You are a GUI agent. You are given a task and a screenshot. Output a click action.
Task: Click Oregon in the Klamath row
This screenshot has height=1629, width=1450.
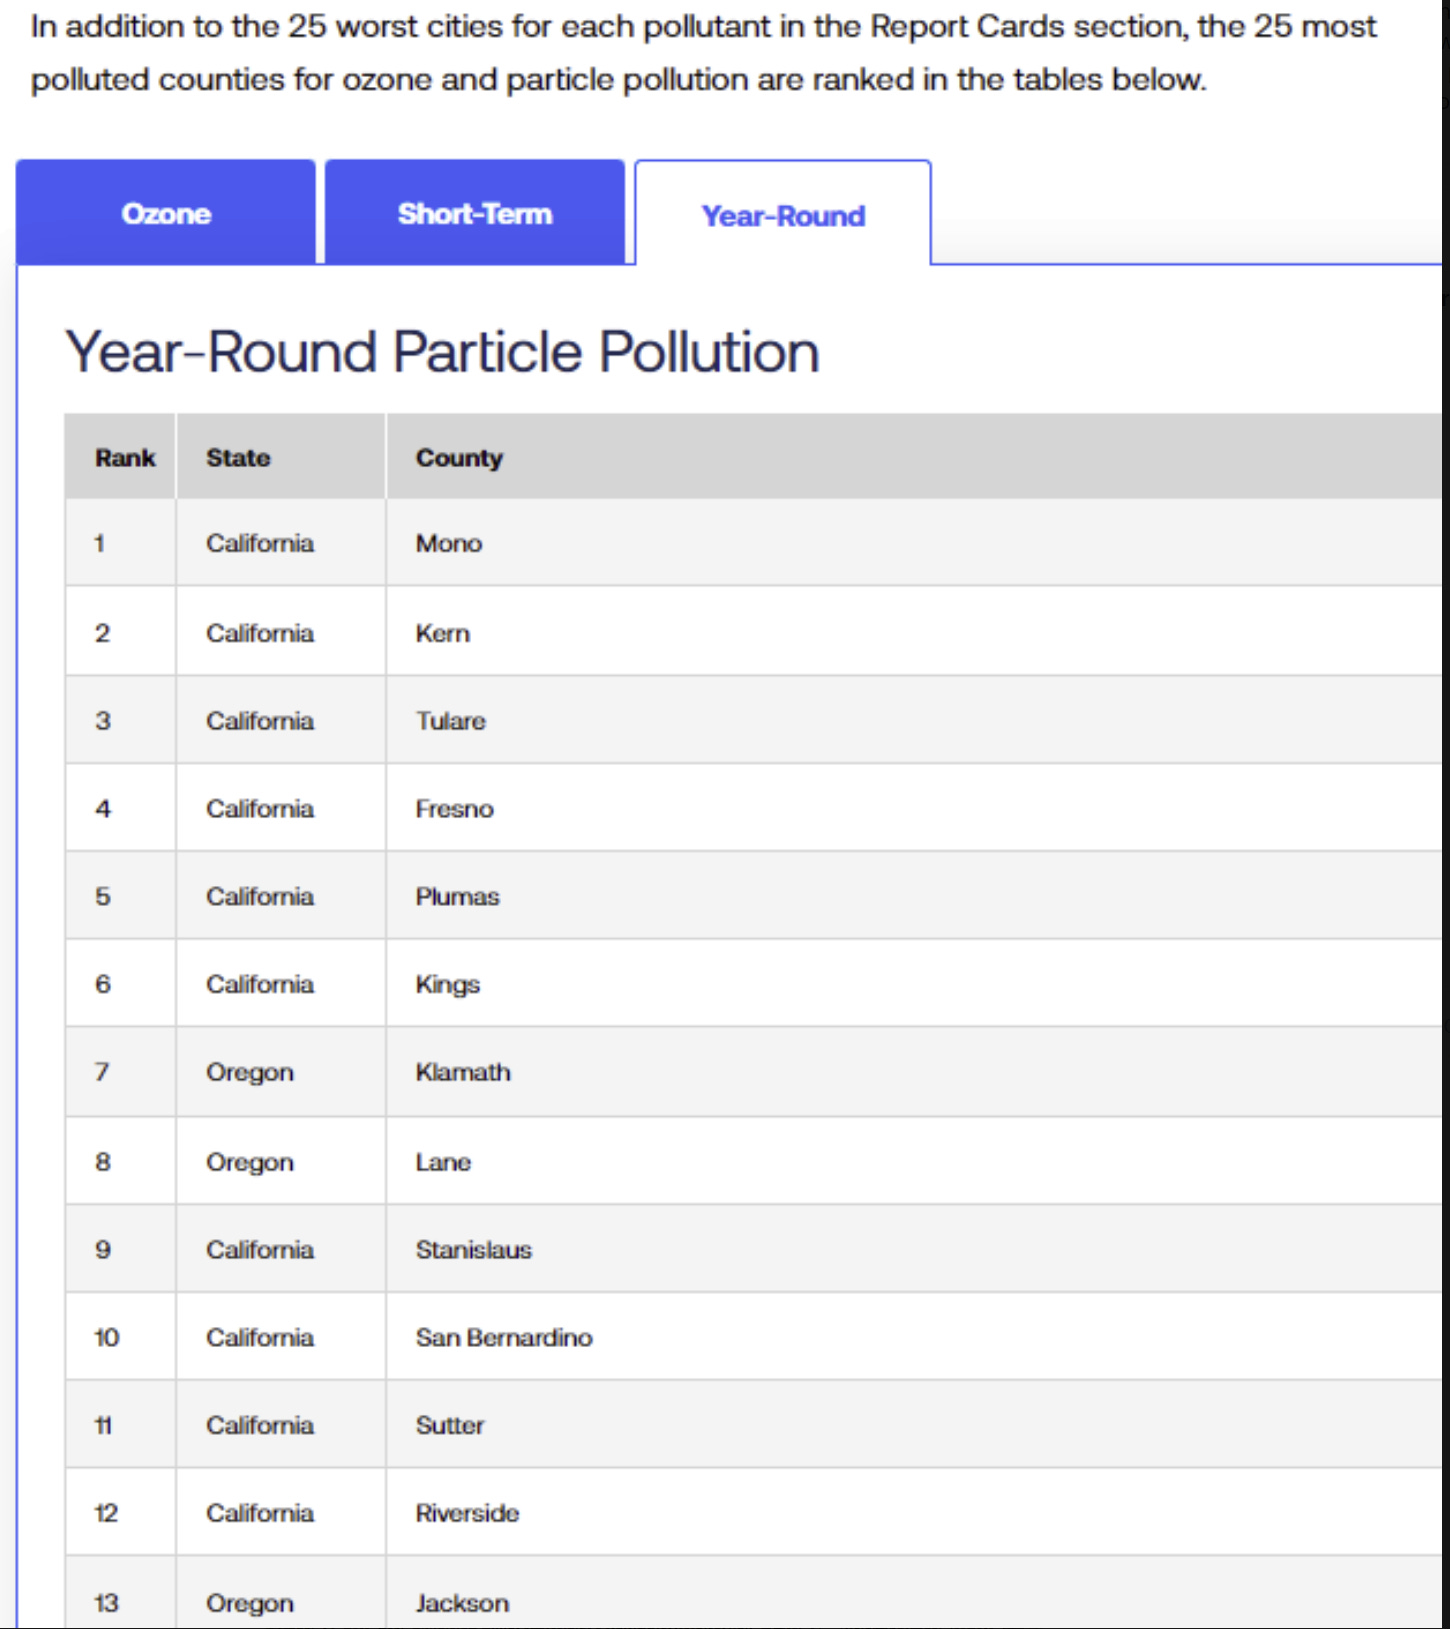(250, 1073)
